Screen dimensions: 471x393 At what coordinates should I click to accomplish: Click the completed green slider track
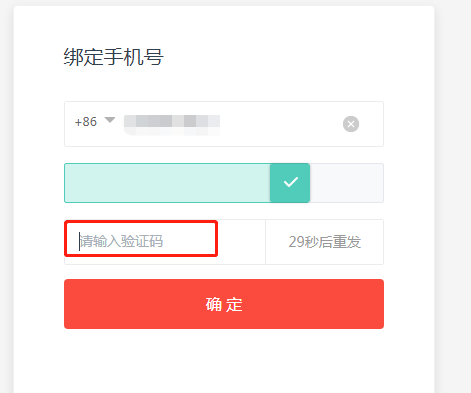167,183
